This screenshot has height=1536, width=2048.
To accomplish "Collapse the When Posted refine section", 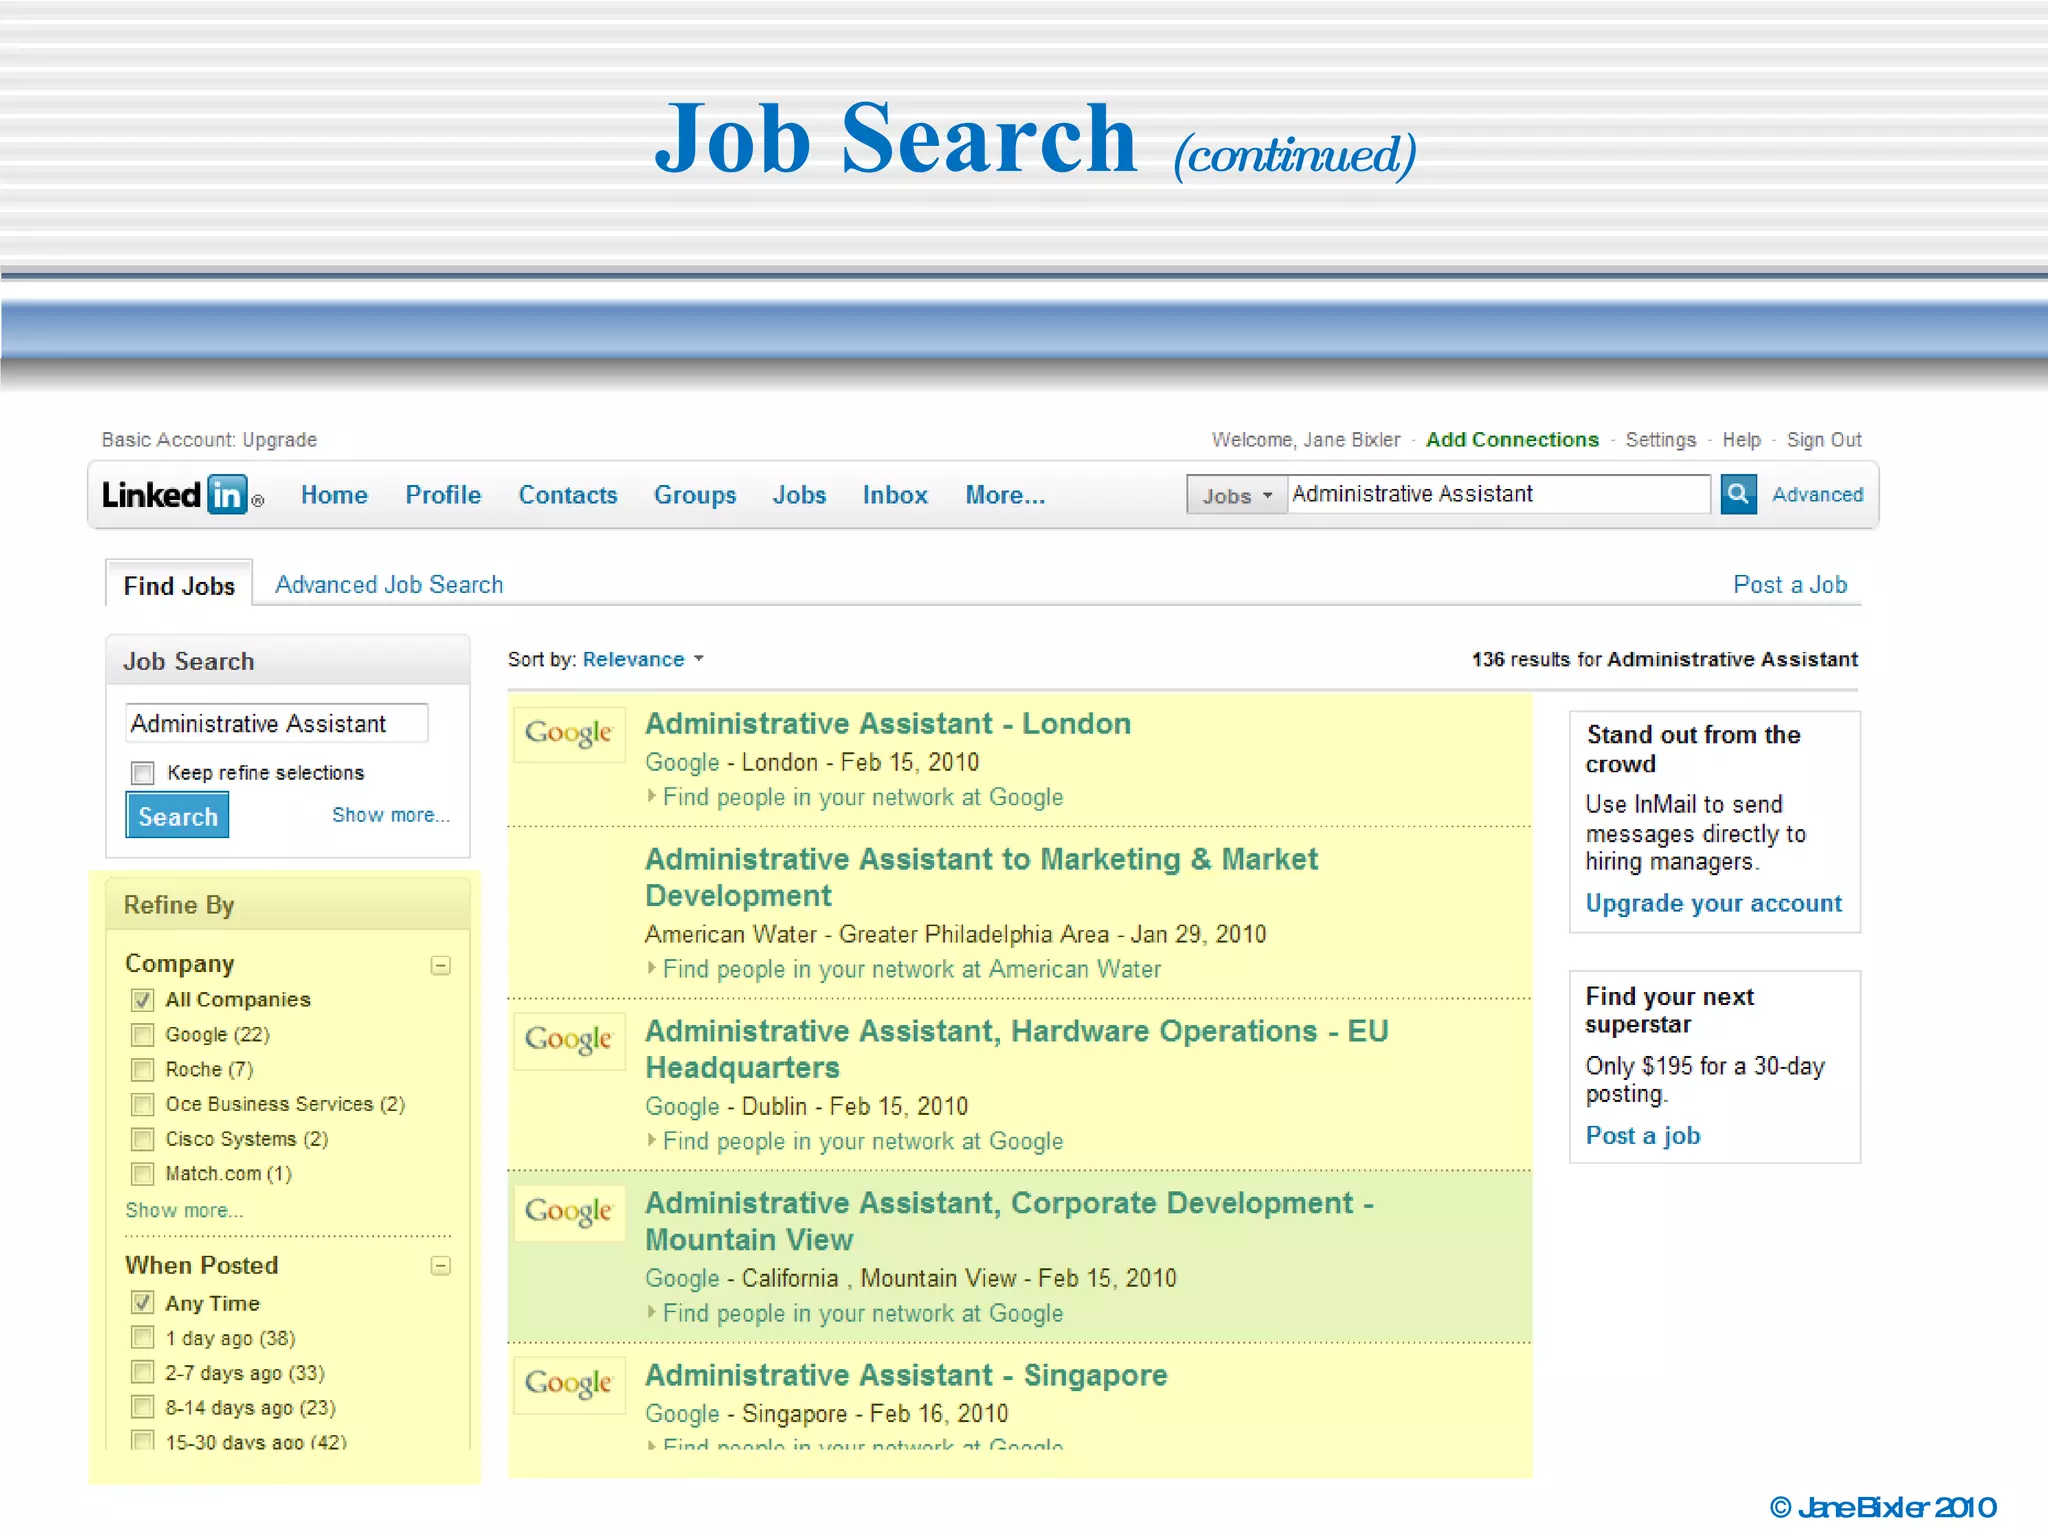I will 440,1266.
